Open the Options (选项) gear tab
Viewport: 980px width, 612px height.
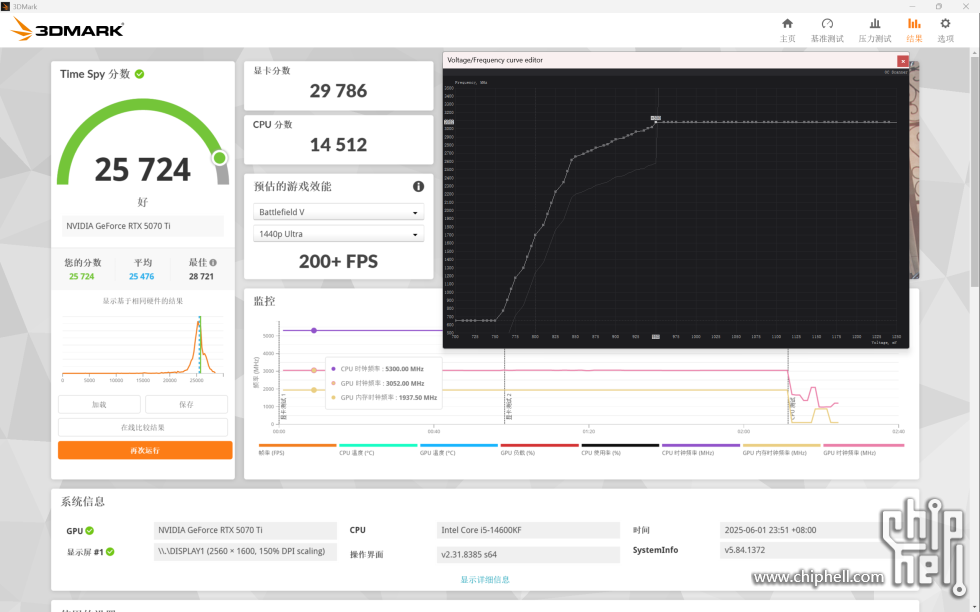[945, 29]
